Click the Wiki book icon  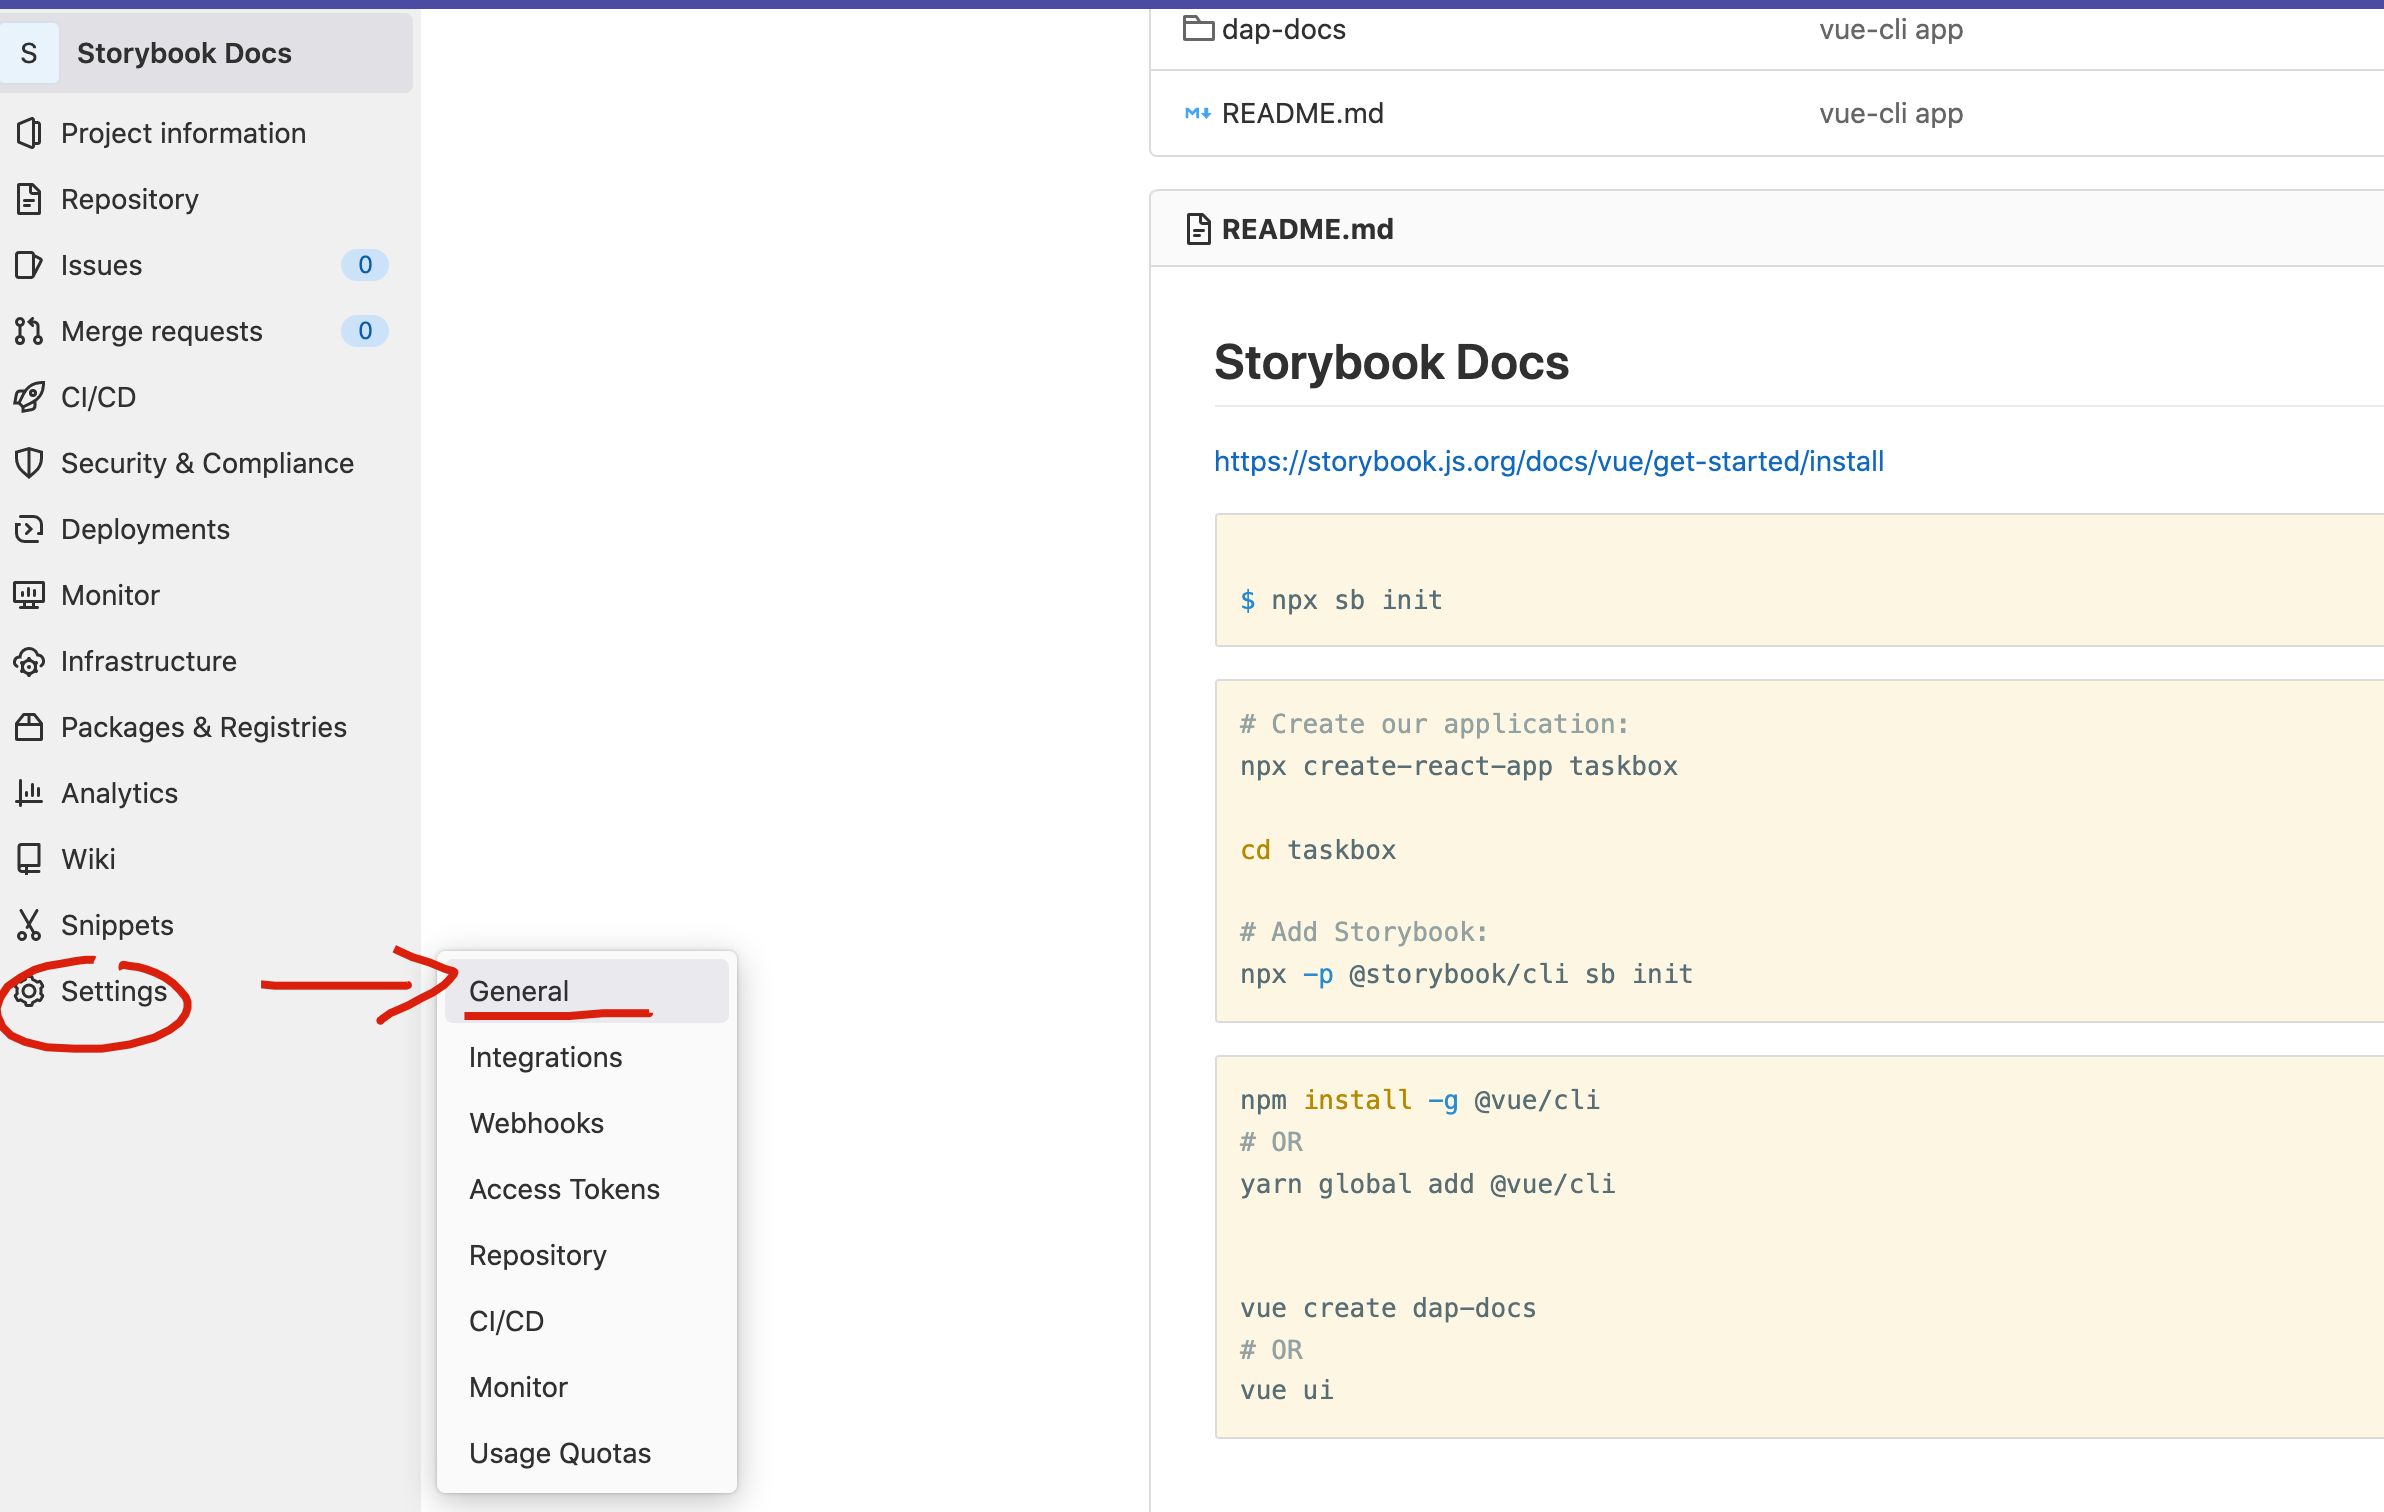[x=29, y=859]
